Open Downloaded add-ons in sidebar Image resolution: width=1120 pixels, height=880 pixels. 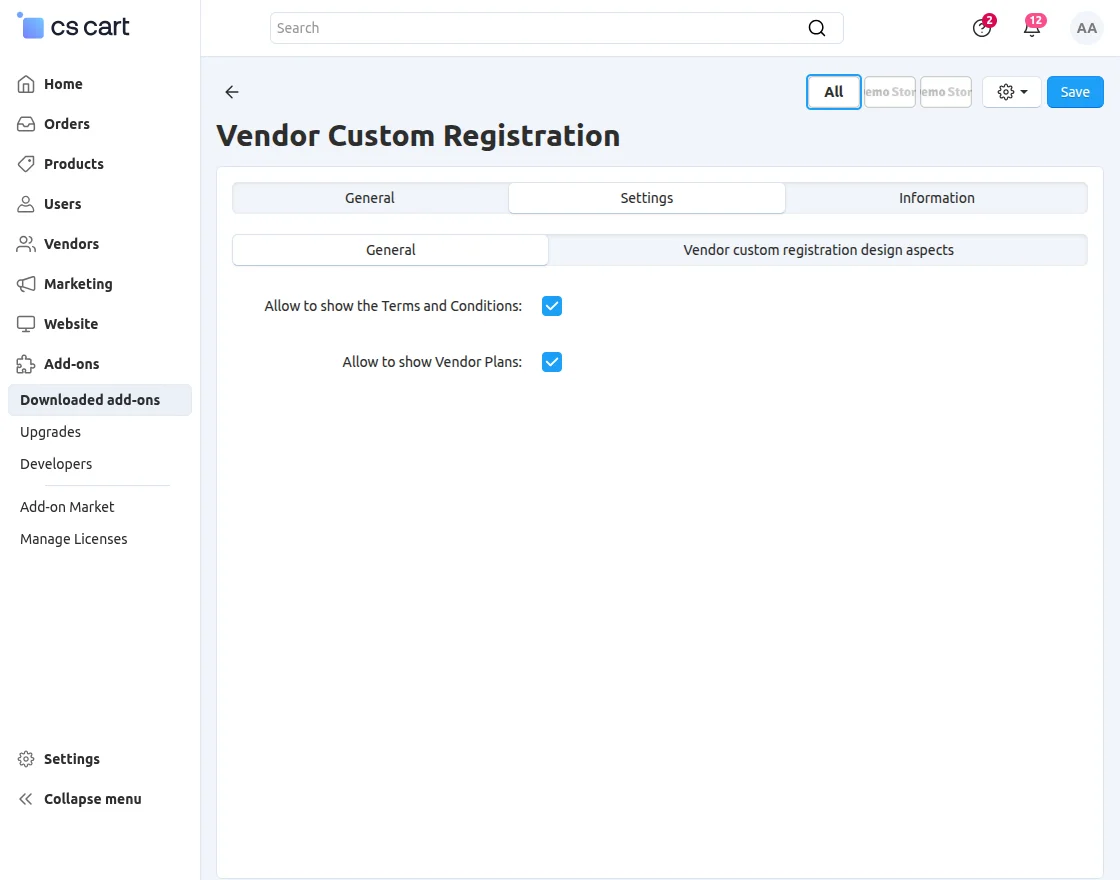click(x=100, y=400)
